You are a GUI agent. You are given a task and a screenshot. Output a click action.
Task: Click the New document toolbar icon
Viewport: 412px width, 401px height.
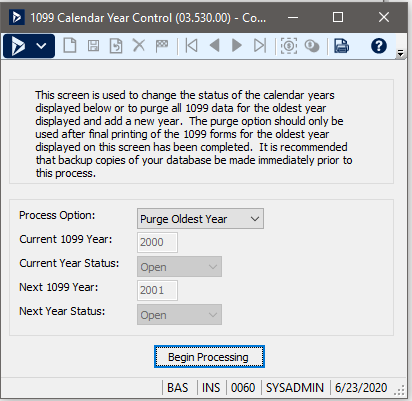pyautogui.click(x=70, y=45)
